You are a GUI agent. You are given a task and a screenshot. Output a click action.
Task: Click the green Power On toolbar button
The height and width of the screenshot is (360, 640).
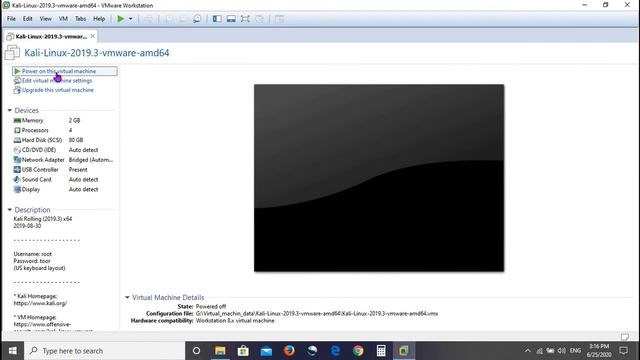pyautogui.click(x=120, y=19)
